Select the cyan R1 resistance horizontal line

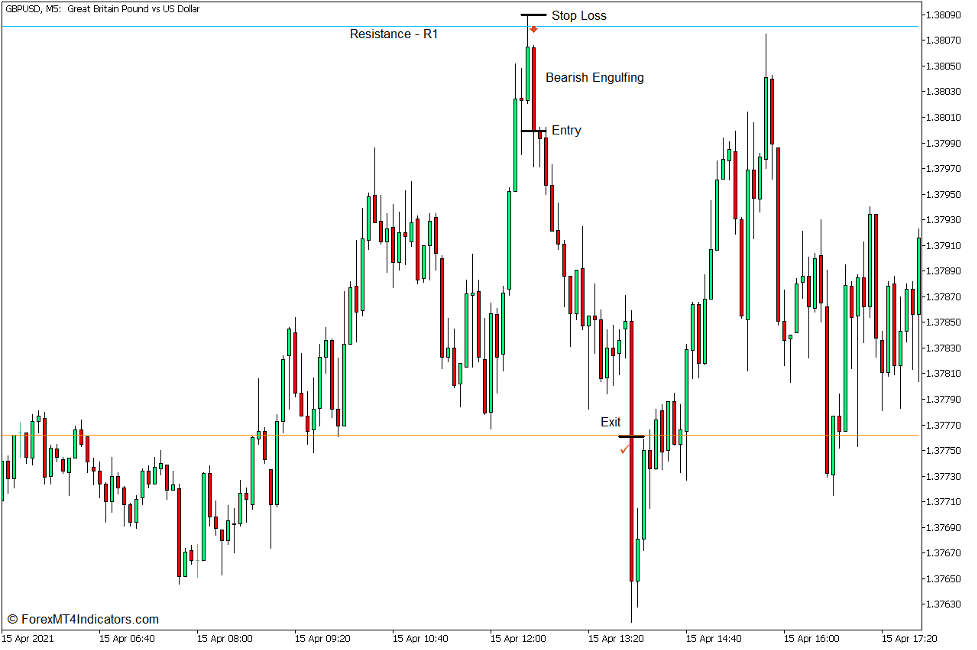pos(200,26)
